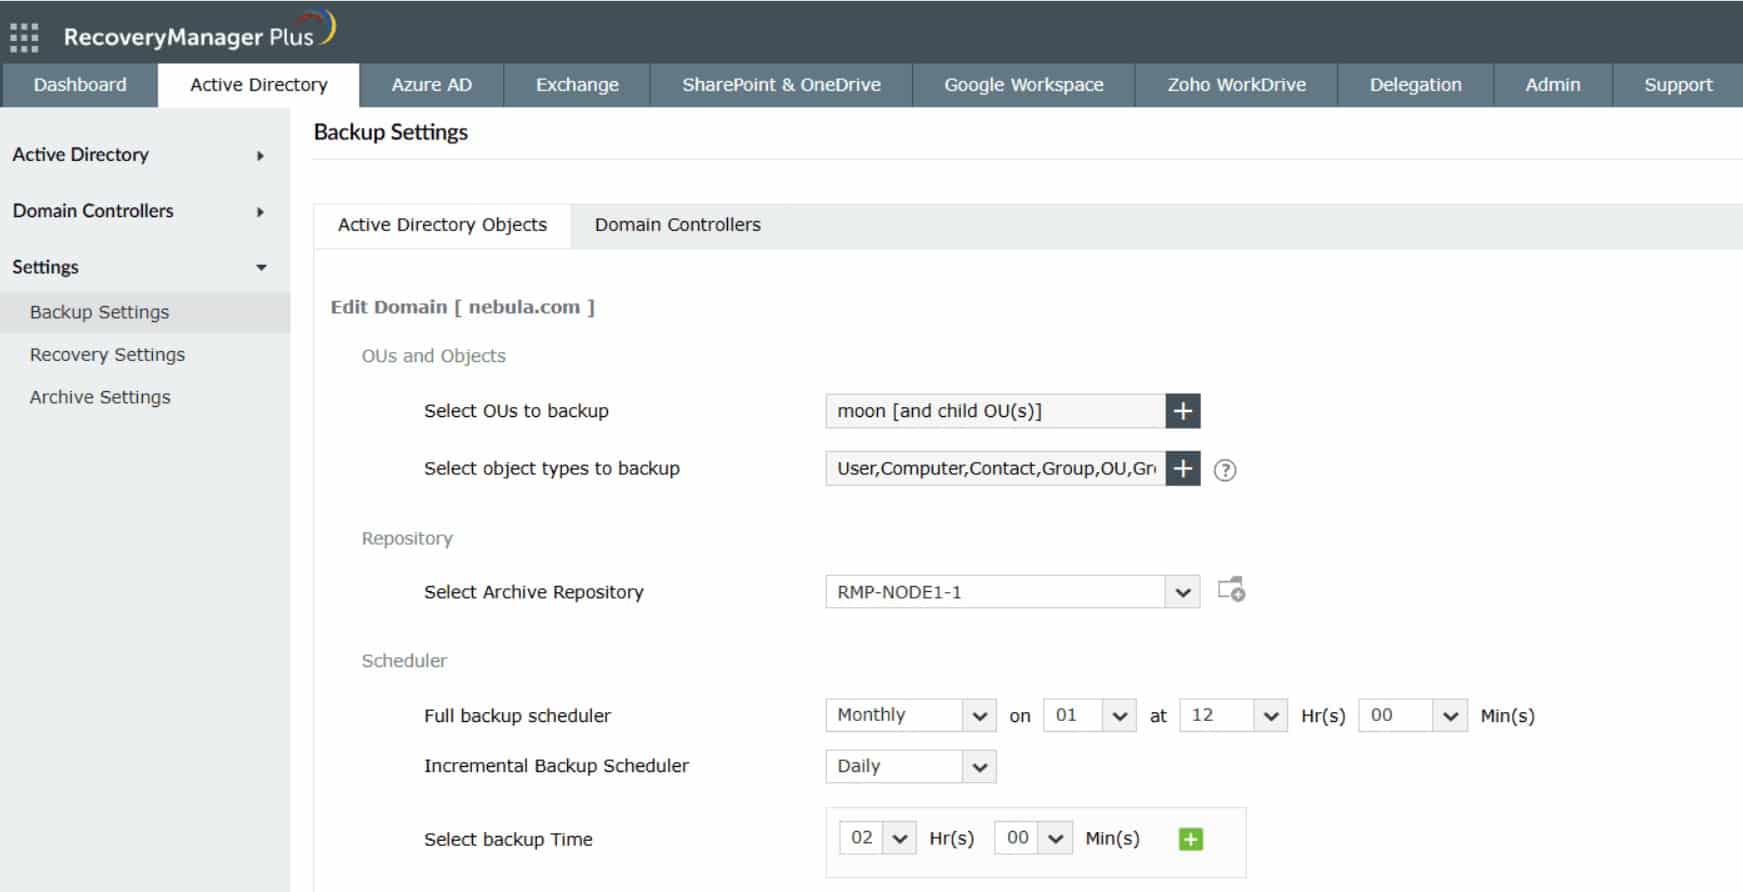Select the Active Directory Objects sub-tab
The image size is (1743, 892).
click(442, 225)
